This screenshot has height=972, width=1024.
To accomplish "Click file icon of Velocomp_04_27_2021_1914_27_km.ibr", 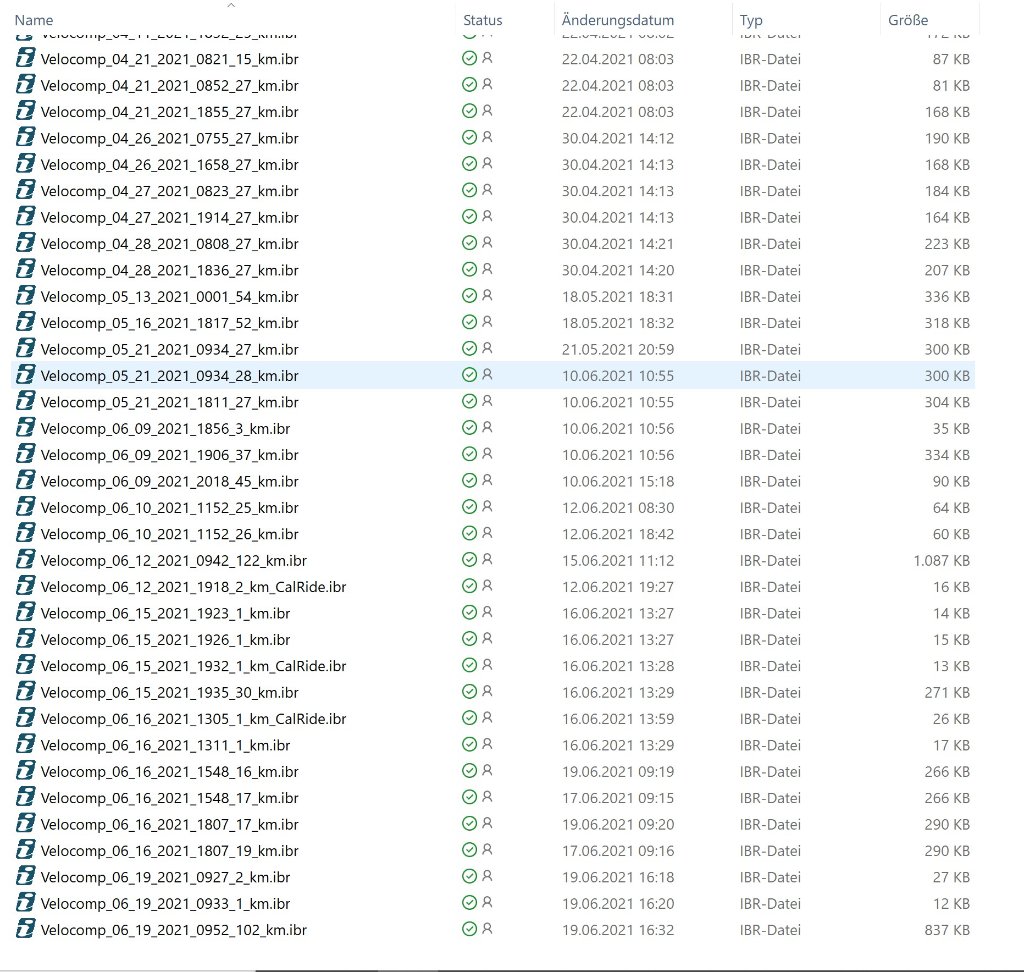I will pos(25,217).
